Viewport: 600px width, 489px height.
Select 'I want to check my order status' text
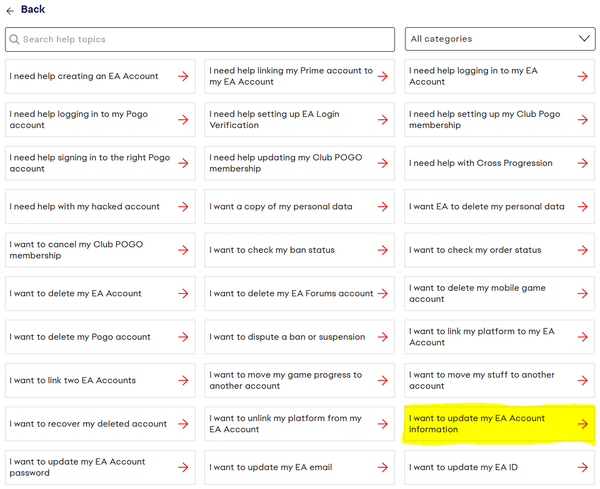475,250
